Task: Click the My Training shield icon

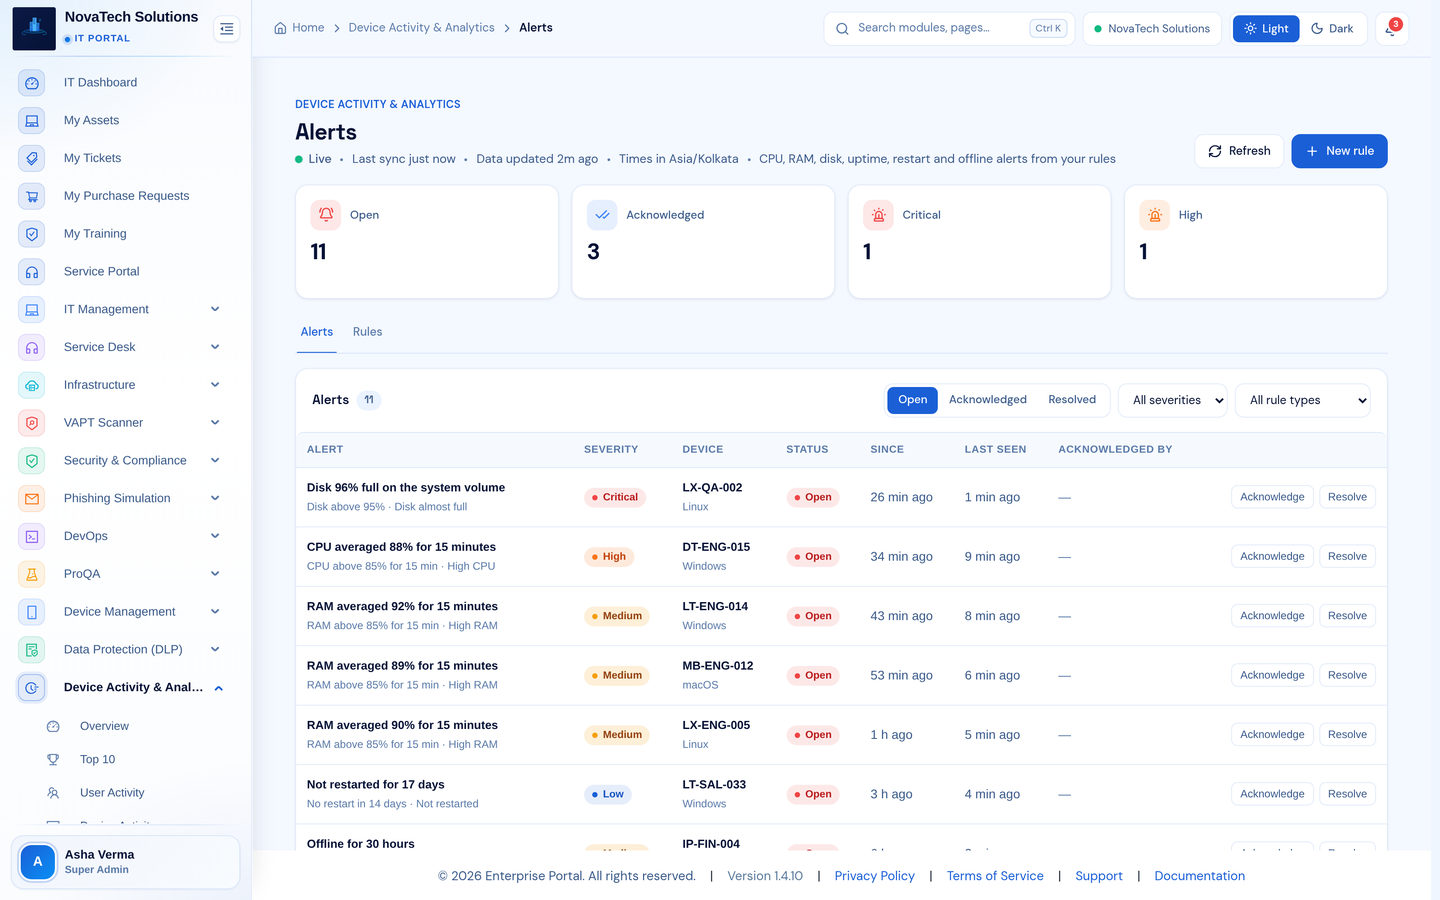Action: tap(32, 234)
